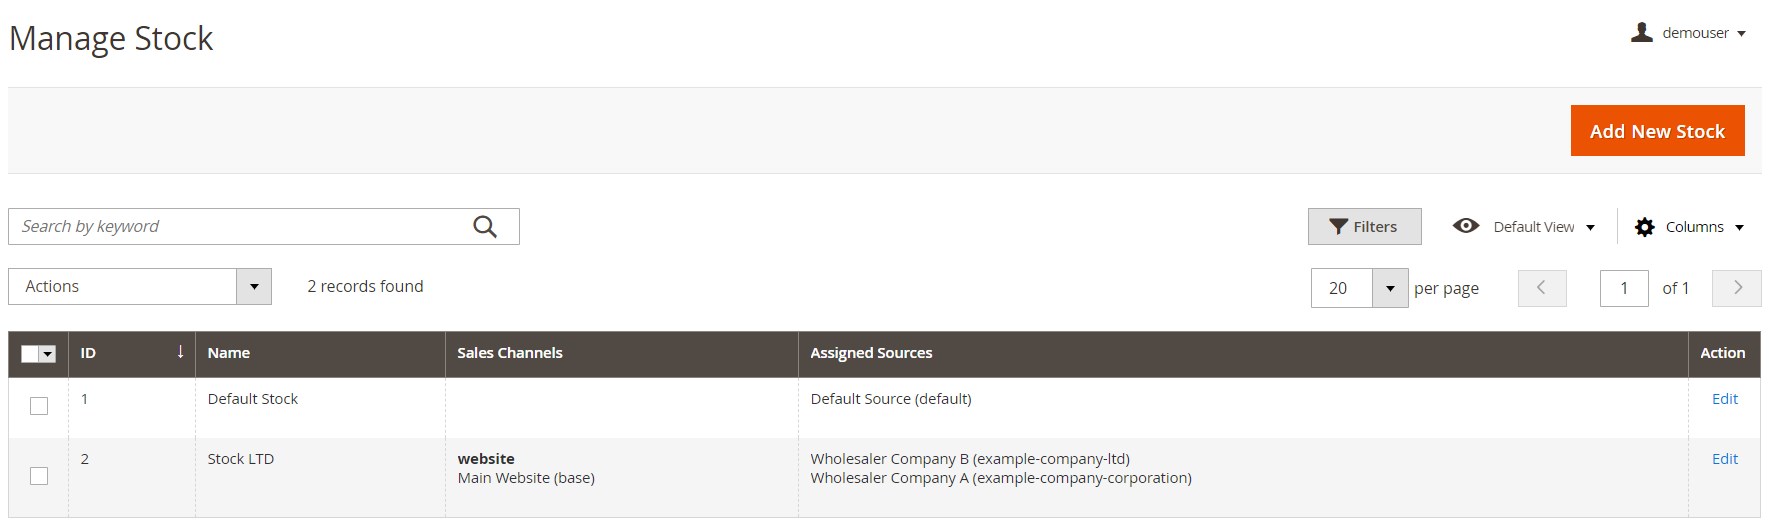Click the Columns gear icon
Screen dimensions: 1769x531
1644,227
